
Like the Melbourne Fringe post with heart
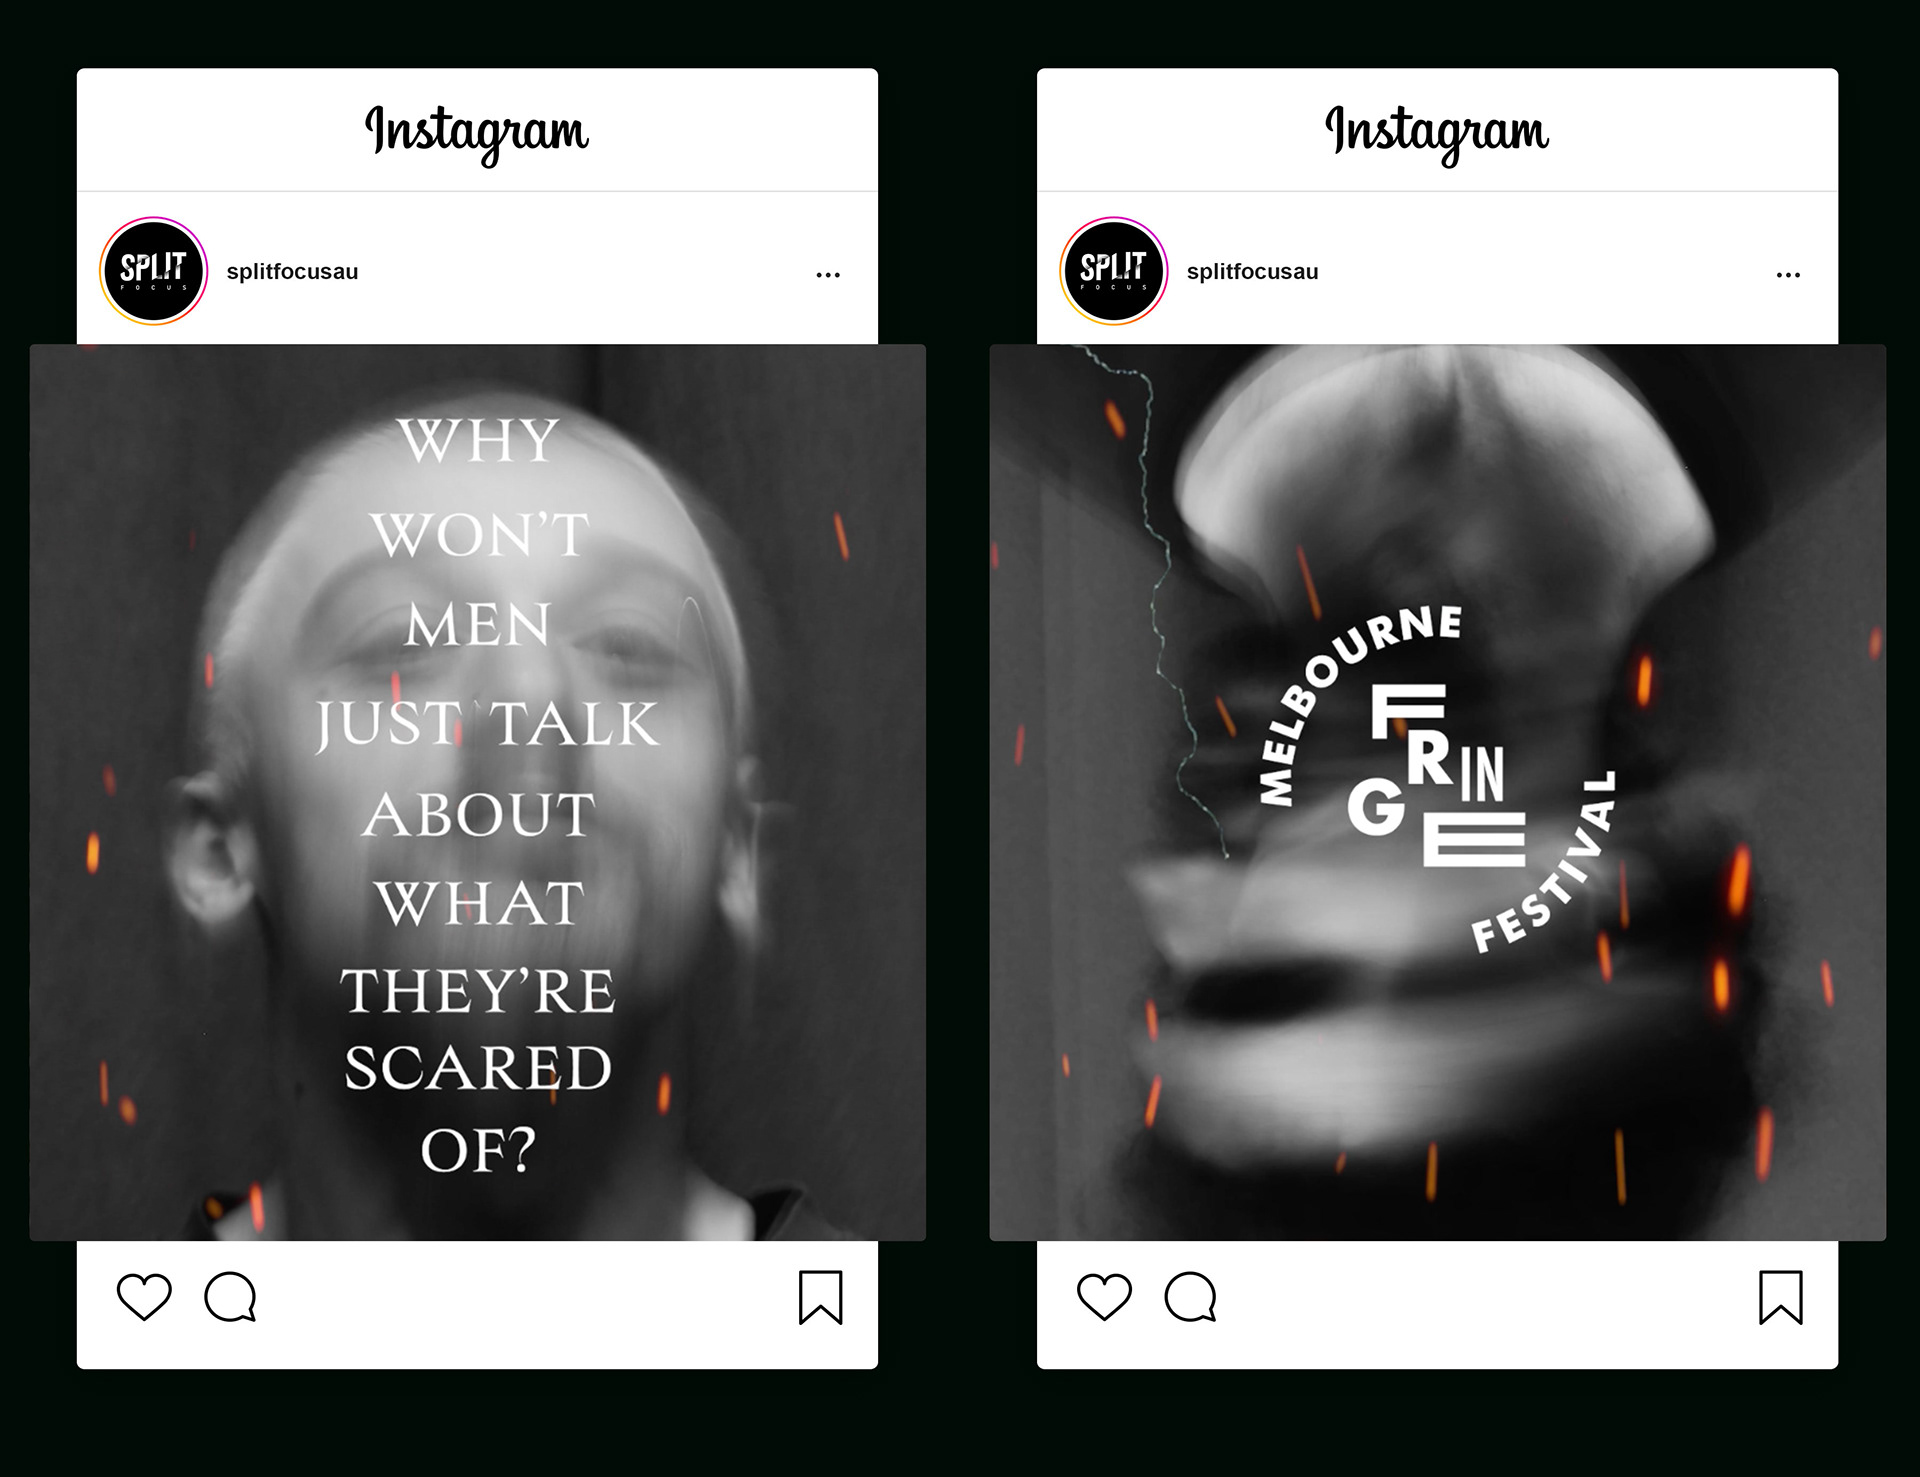coord(1104,1297)
